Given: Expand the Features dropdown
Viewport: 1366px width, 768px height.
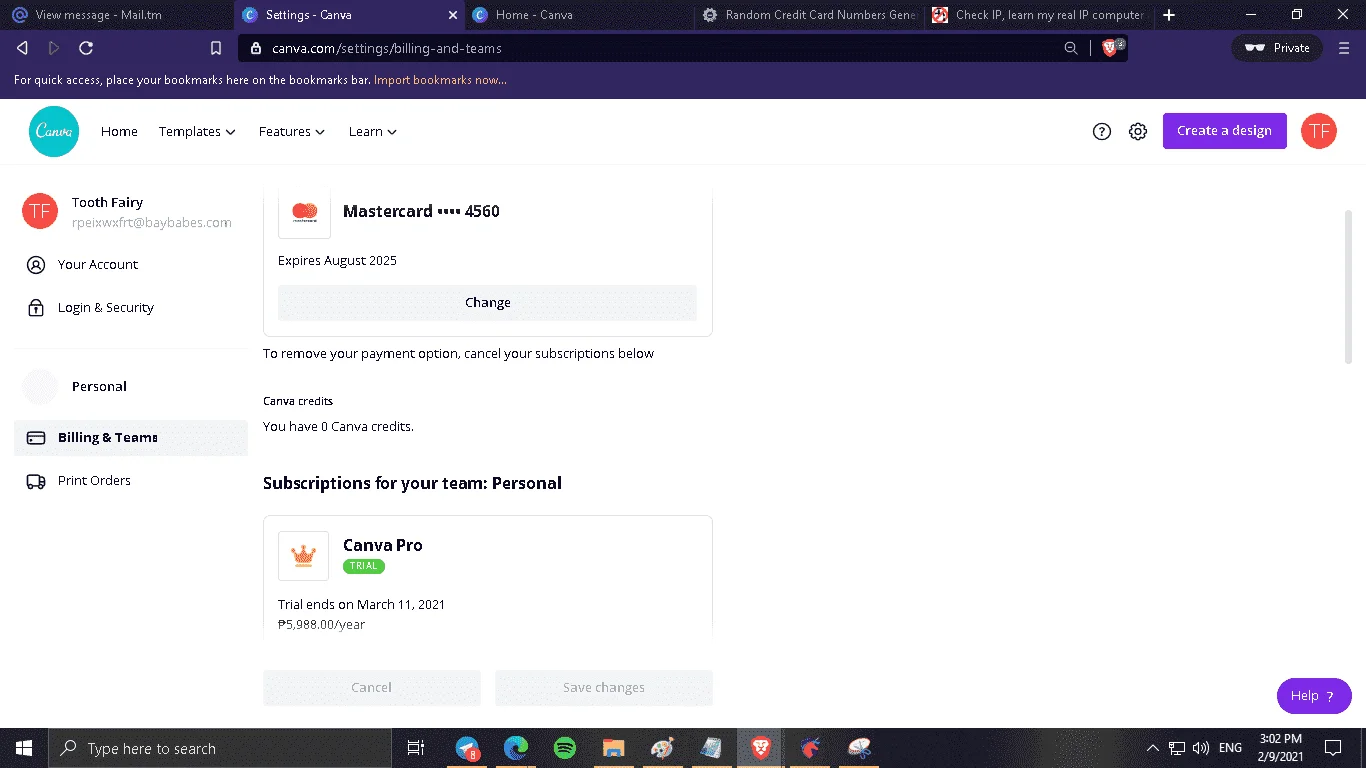Looking at the screenshot, I should [292, 131].
